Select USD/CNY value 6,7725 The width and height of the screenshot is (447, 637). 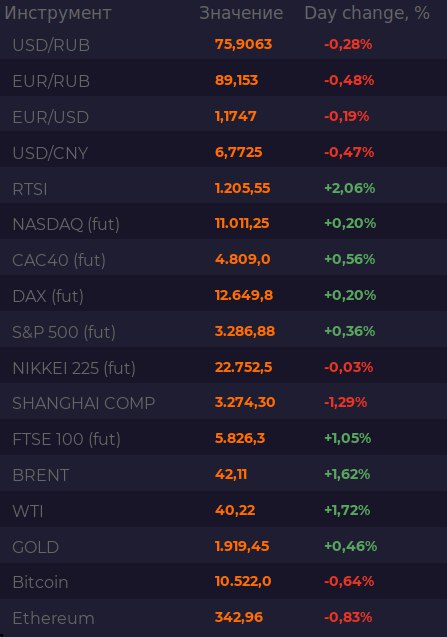[x=239, y=152]
